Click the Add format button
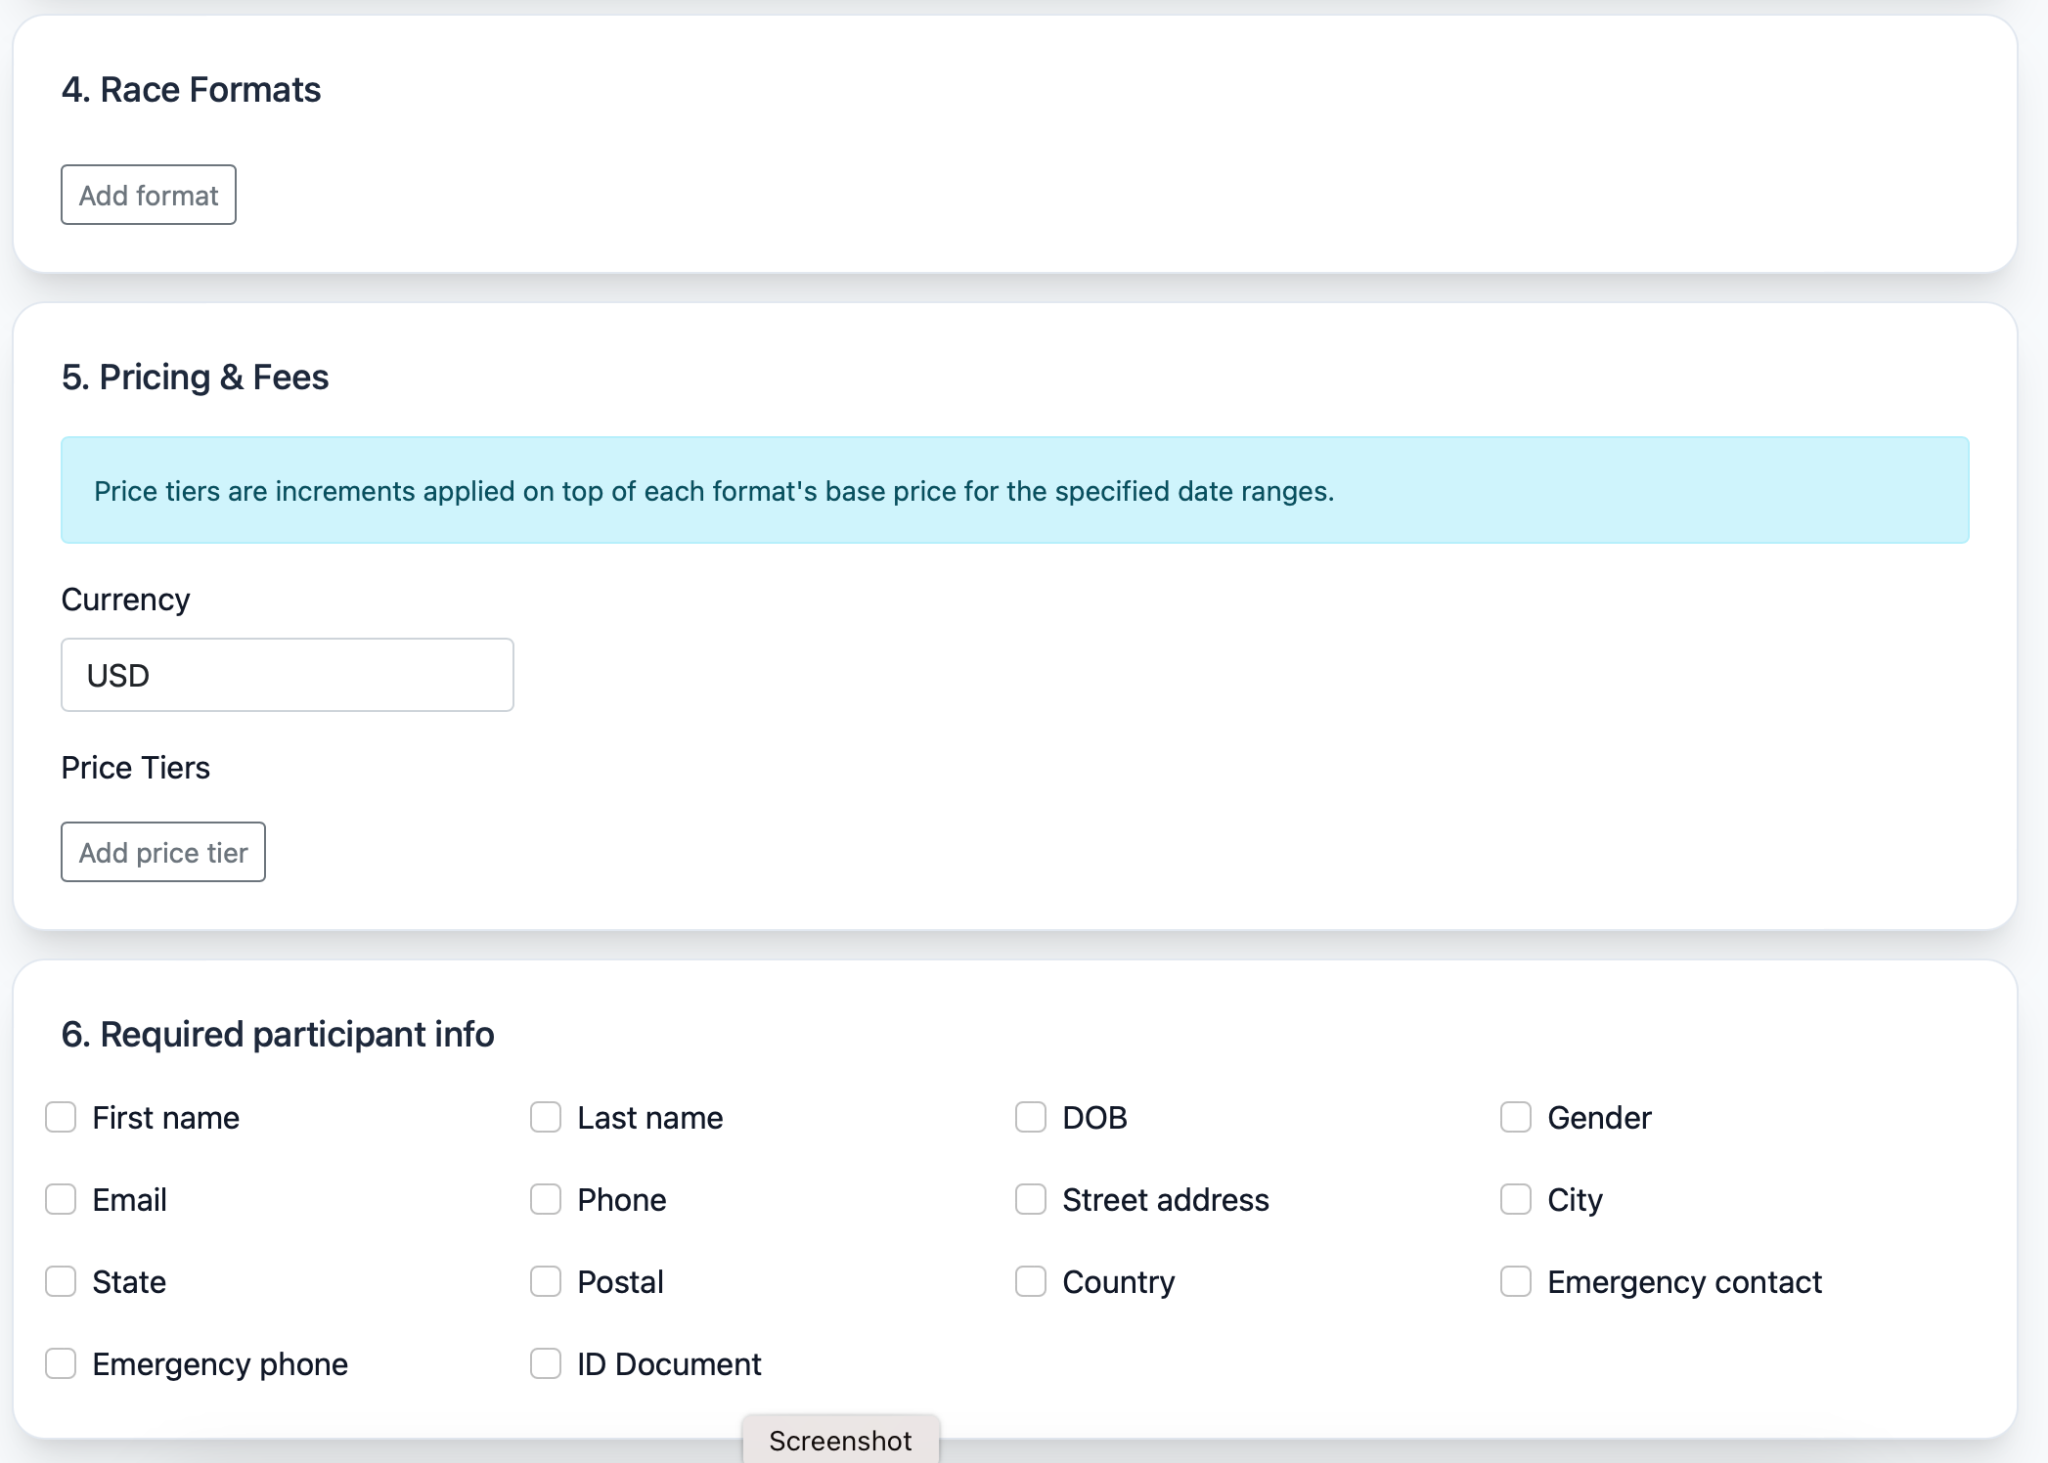This screenshot has width=2048, height=1463. (148, 195)
